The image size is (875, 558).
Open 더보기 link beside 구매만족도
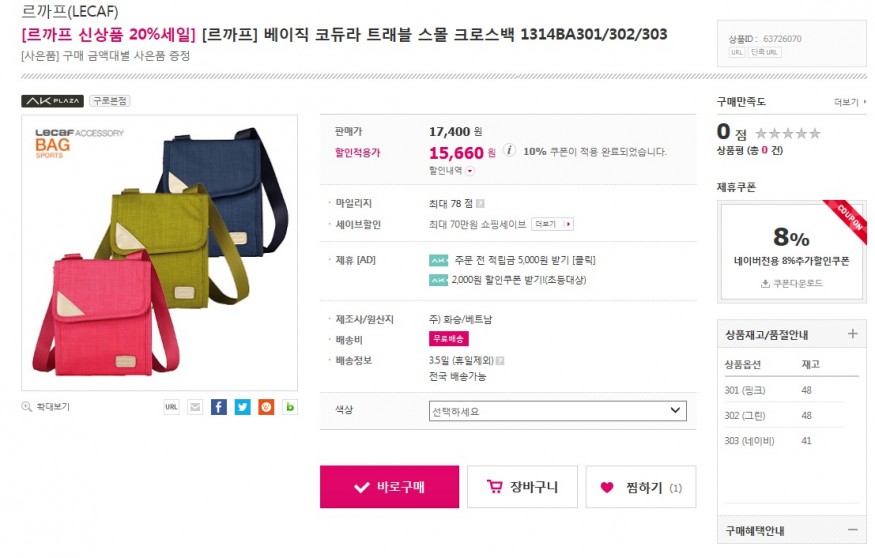click(850, 102)
